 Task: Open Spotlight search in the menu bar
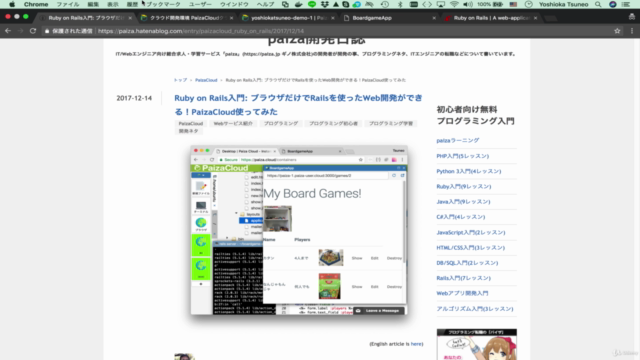point(598,4)
